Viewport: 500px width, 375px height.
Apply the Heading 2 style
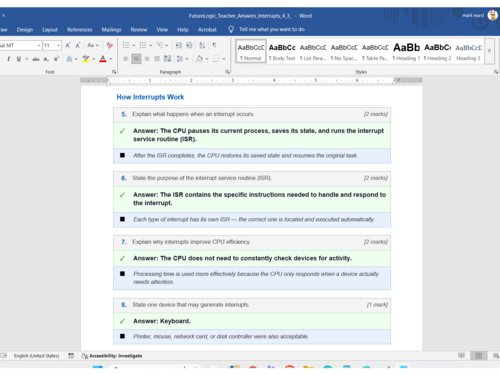437,51
